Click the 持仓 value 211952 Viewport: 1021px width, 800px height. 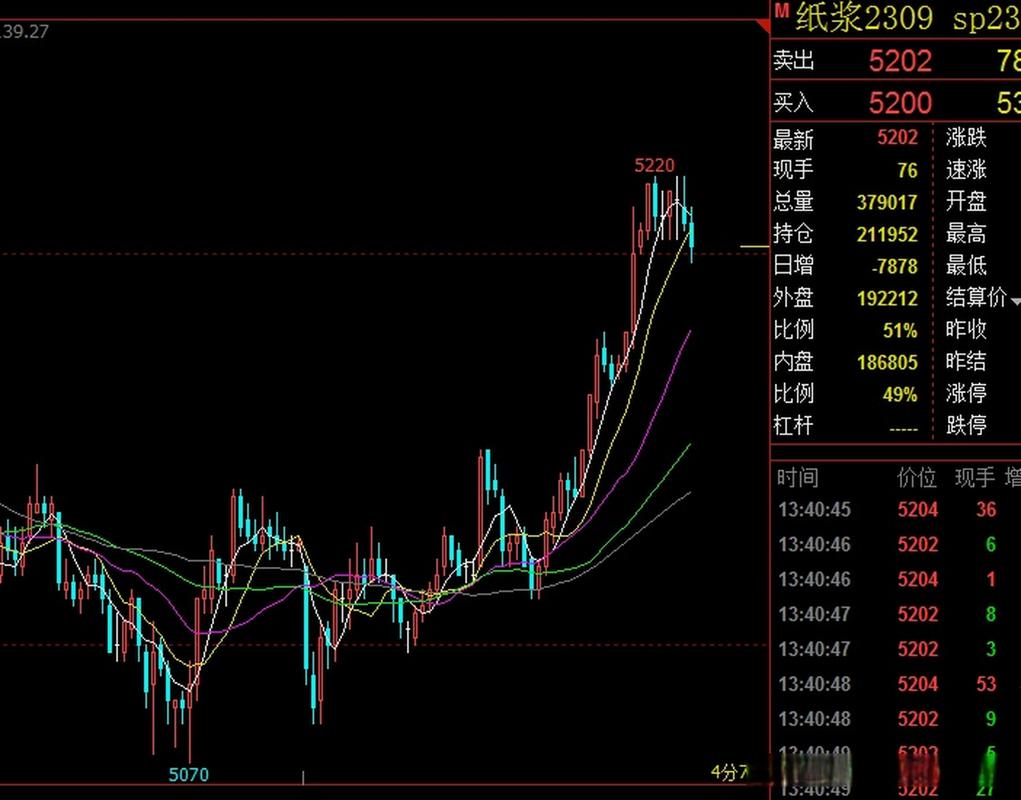pos(886,234)
